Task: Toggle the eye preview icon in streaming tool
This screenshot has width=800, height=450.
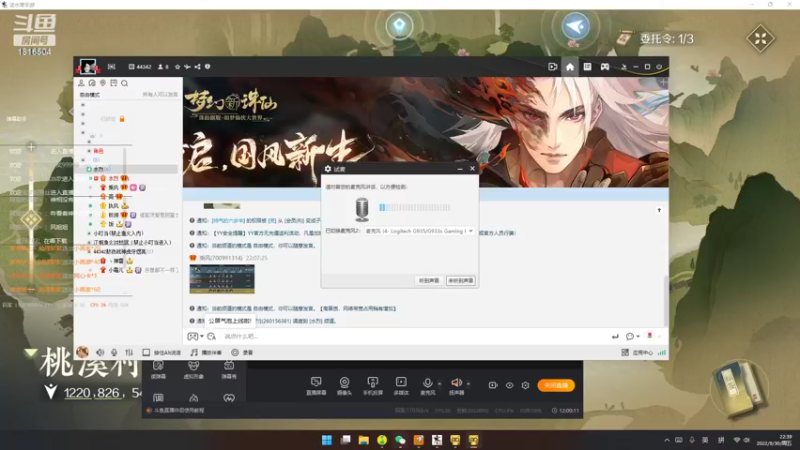Action: tap(509, 385)
